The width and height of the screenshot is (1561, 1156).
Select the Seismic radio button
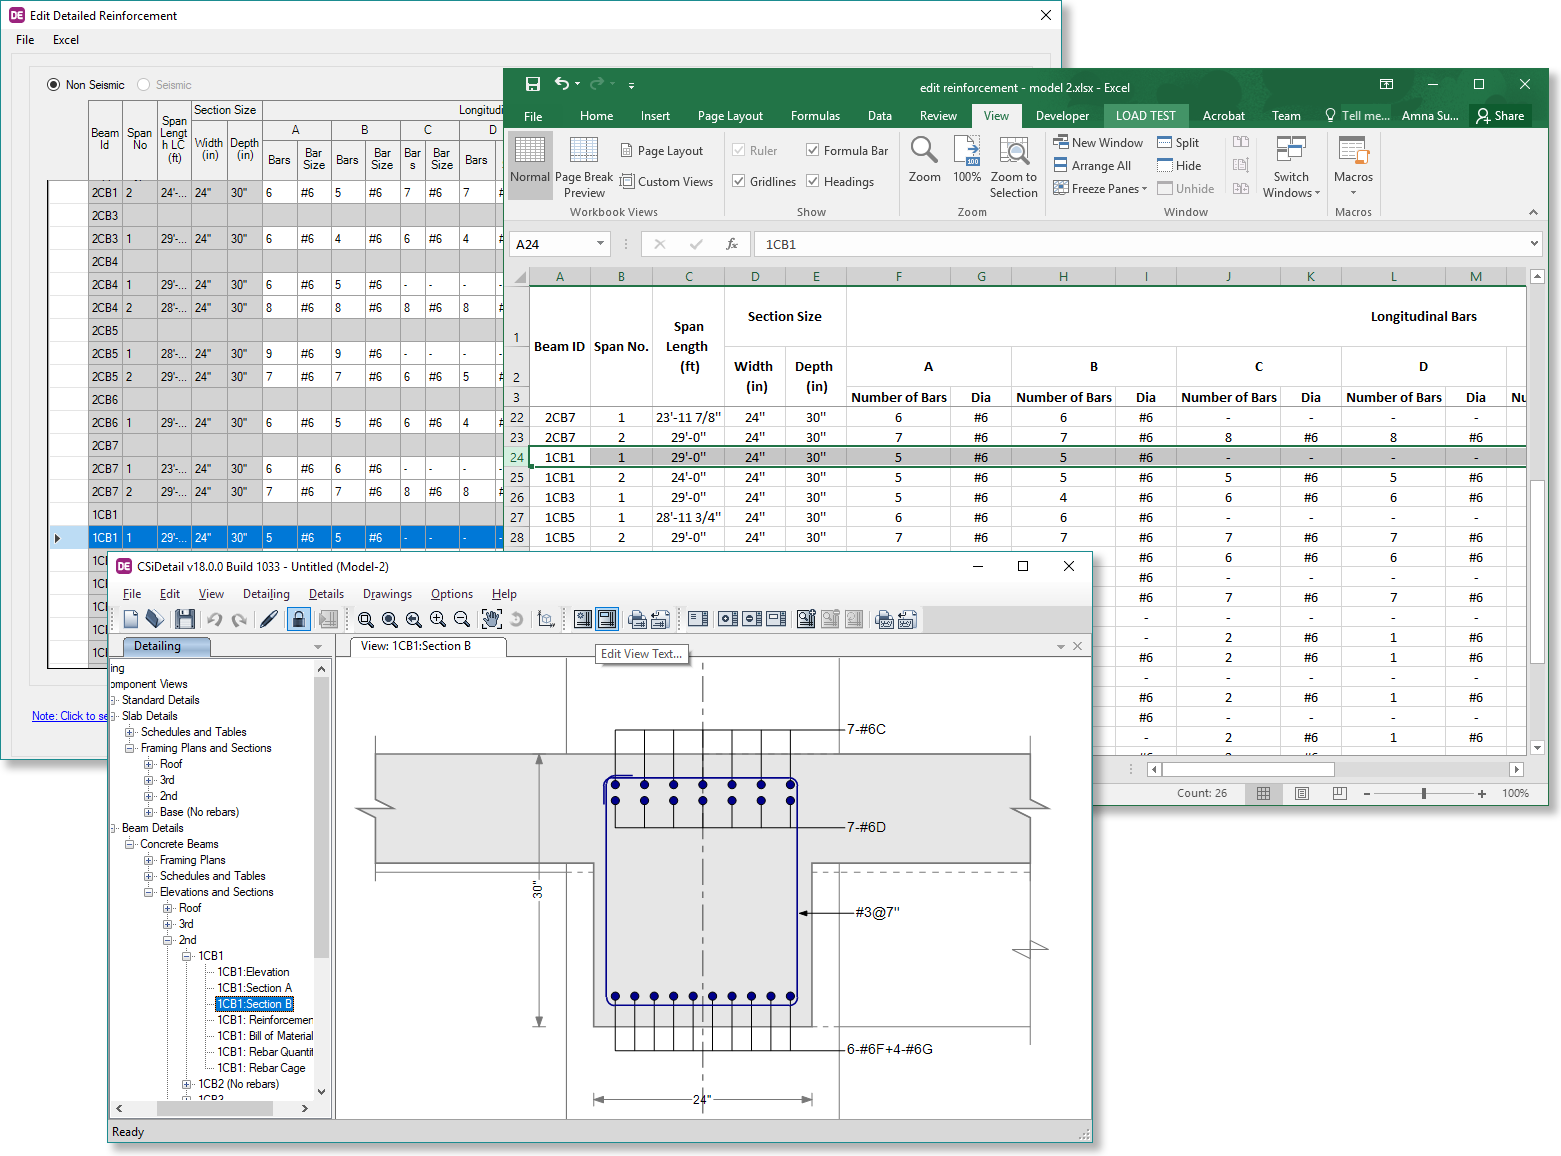(x=144, y=85)
